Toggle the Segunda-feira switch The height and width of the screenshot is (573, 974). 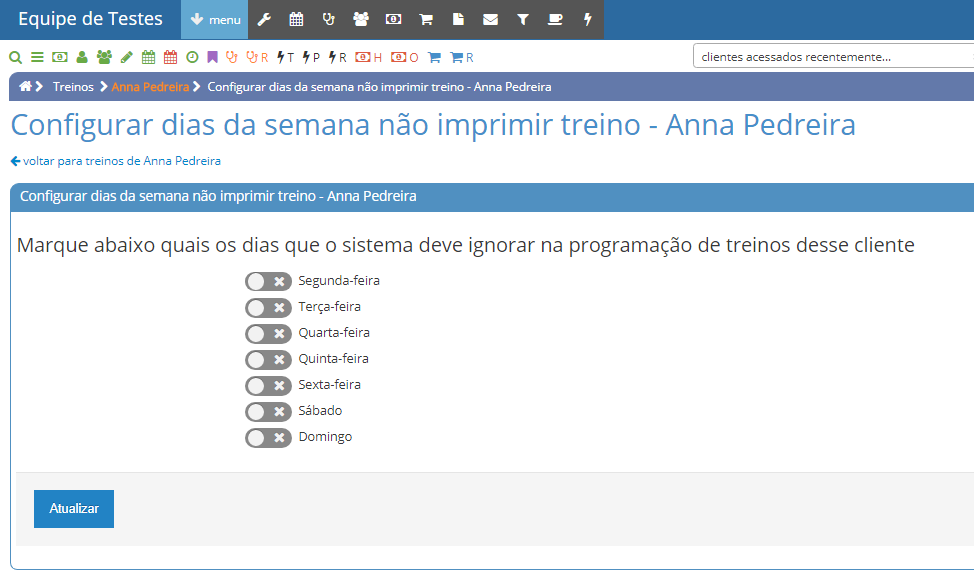pyautogui.click(x=268, y=282)
